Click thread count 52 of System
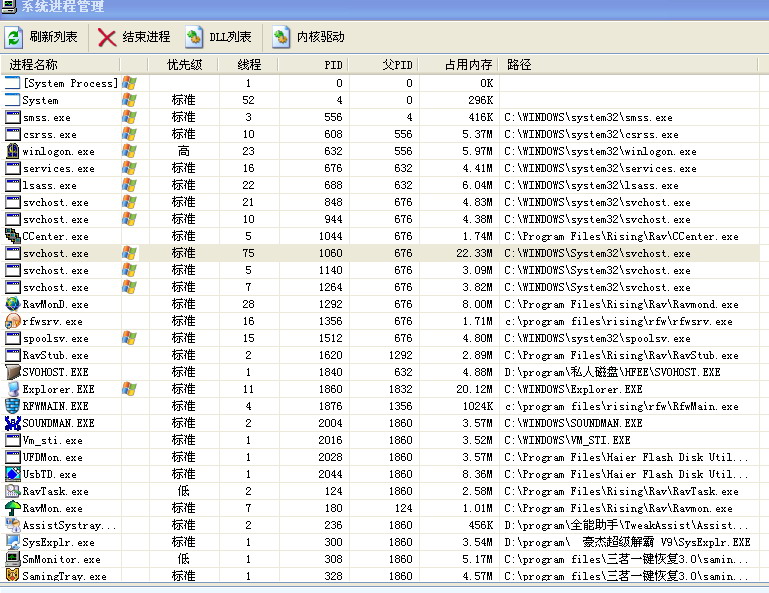 tap(248, 100)
